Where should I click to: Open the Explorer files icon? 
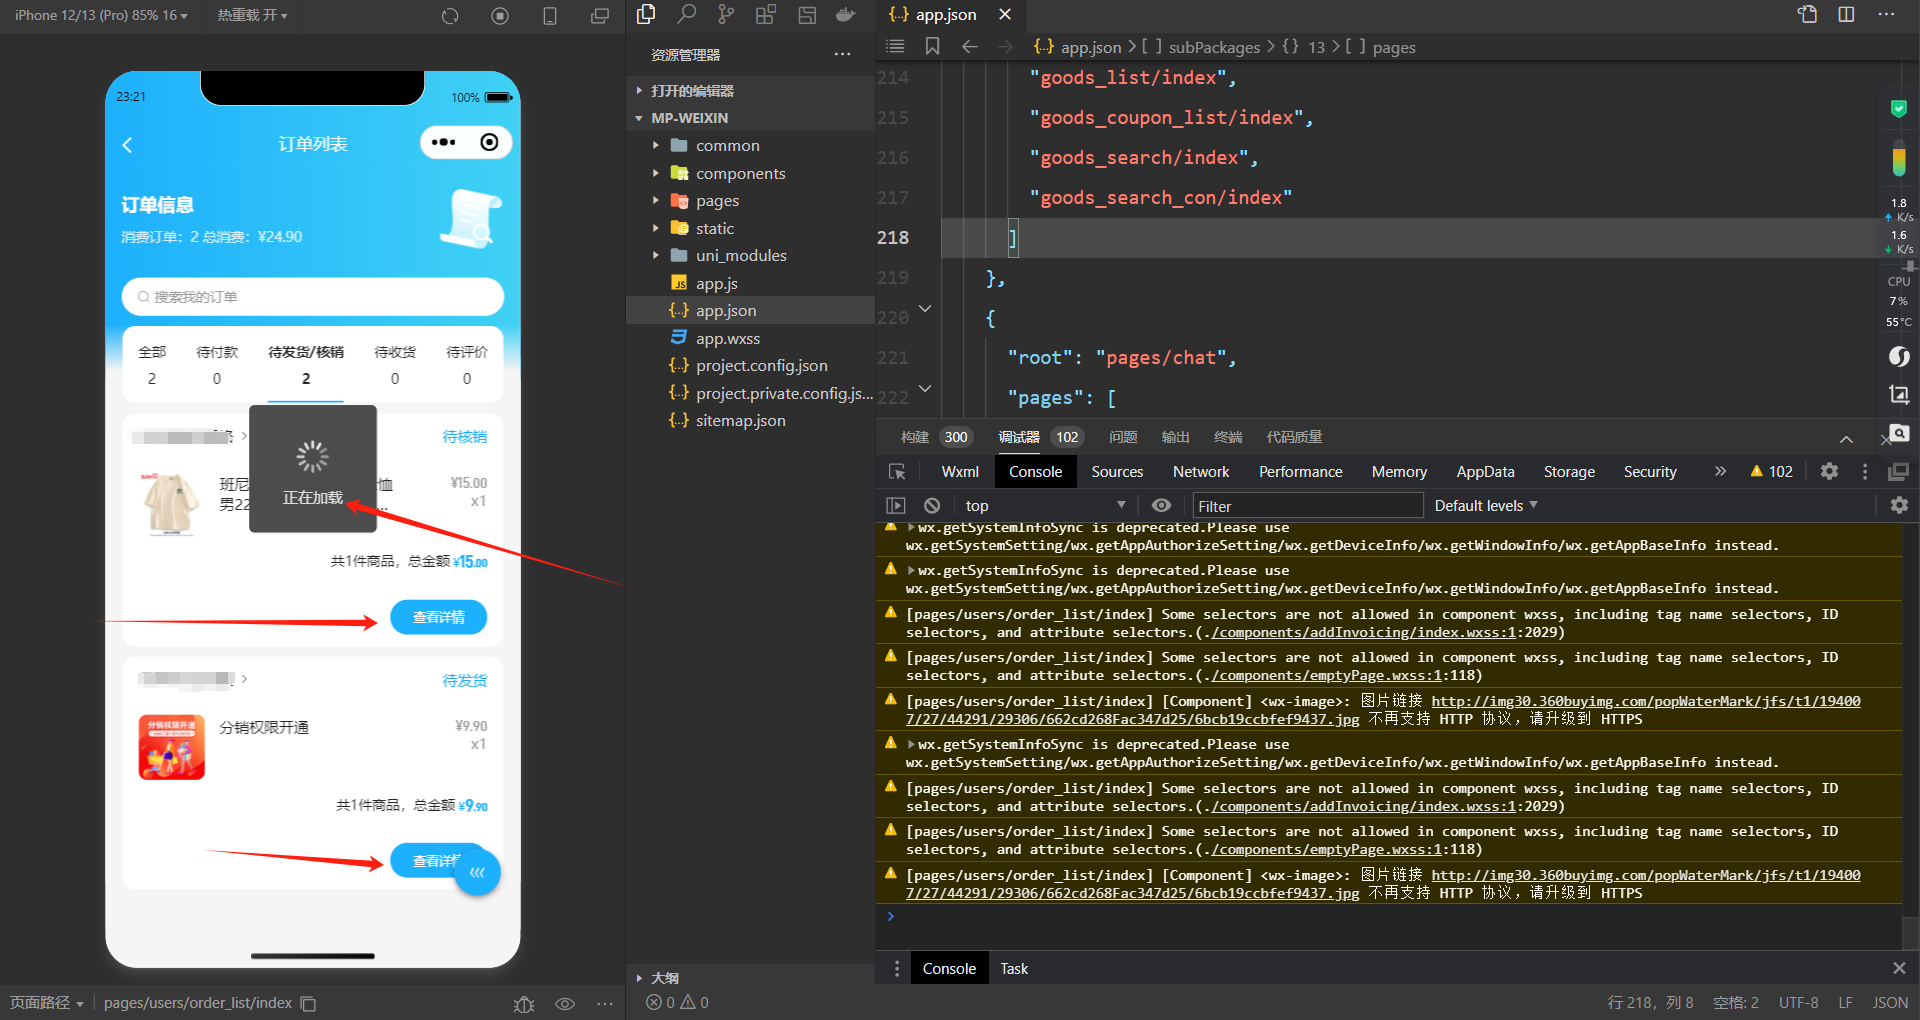(x=646, y=14)
